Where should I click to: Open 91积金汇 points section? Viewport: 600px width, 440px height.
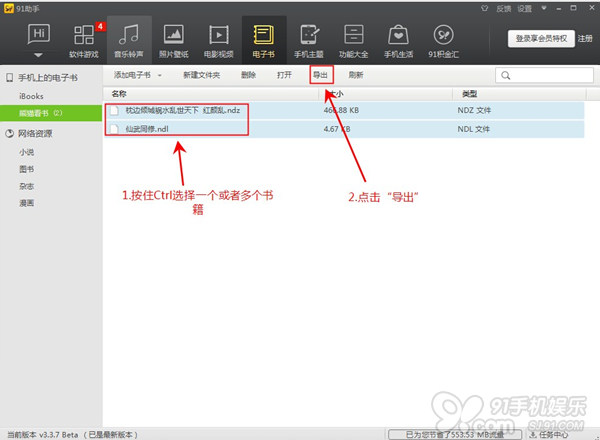coord(443,41)
